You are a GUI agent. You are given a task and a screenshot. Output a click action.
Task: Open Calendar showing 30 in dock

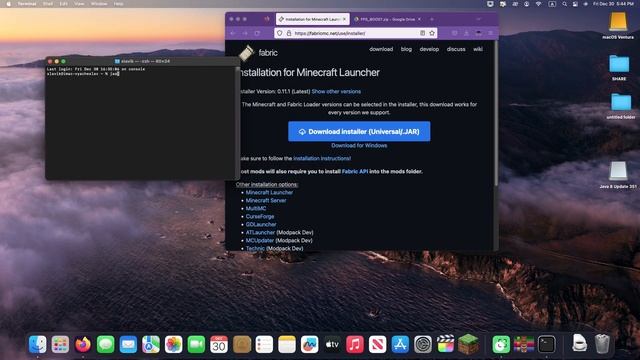[219, 344]
